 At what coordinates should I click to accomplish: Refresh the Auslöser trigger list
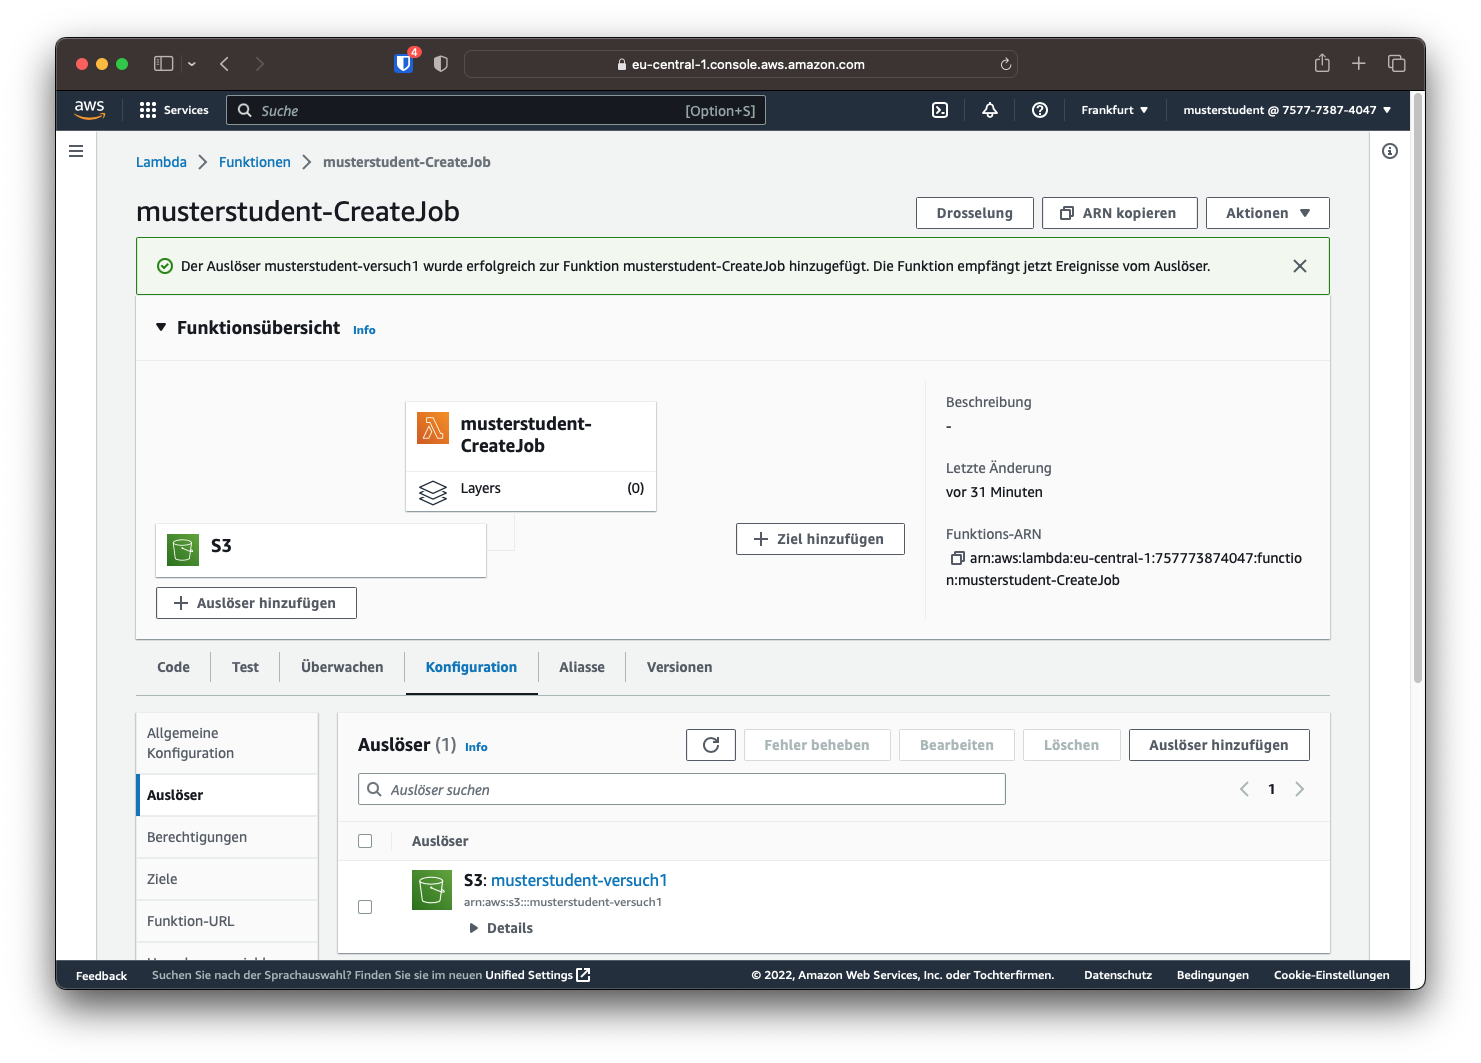tap(711, 745)
